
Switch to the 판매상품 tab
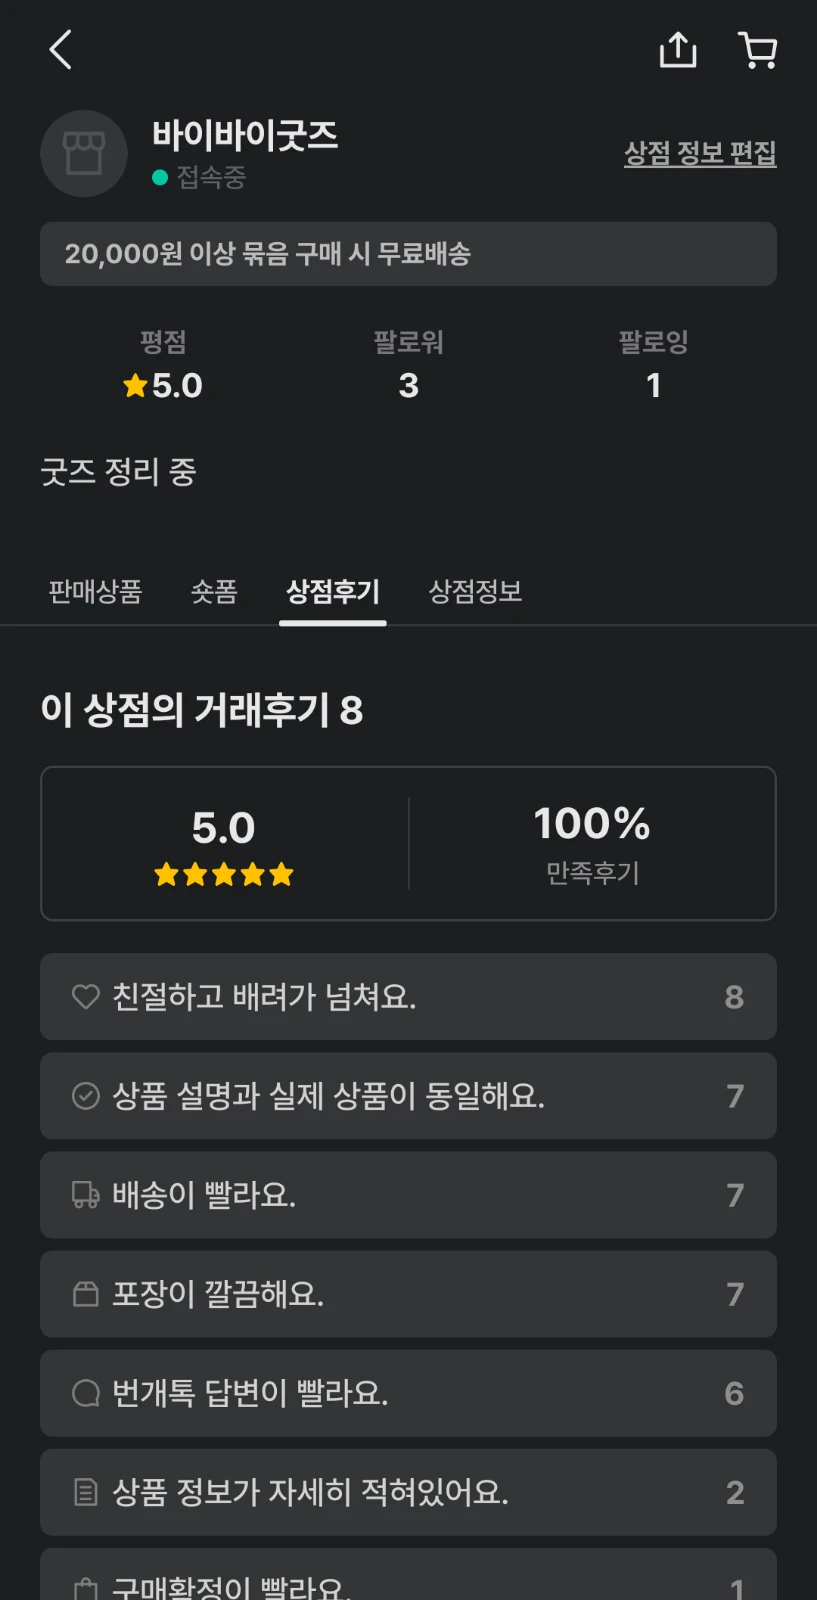tap(95, 591)
